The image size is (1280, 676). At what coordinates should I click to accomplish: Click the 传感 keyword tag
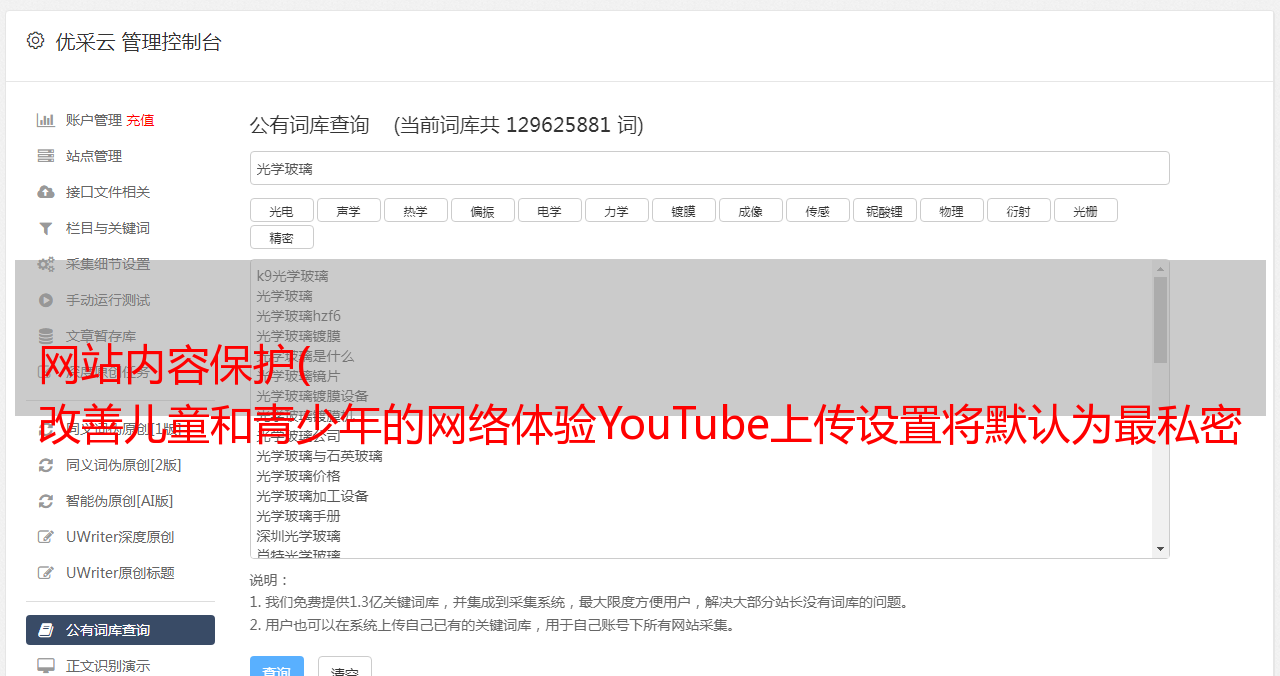pyautogui.click(x=817, y=210)
